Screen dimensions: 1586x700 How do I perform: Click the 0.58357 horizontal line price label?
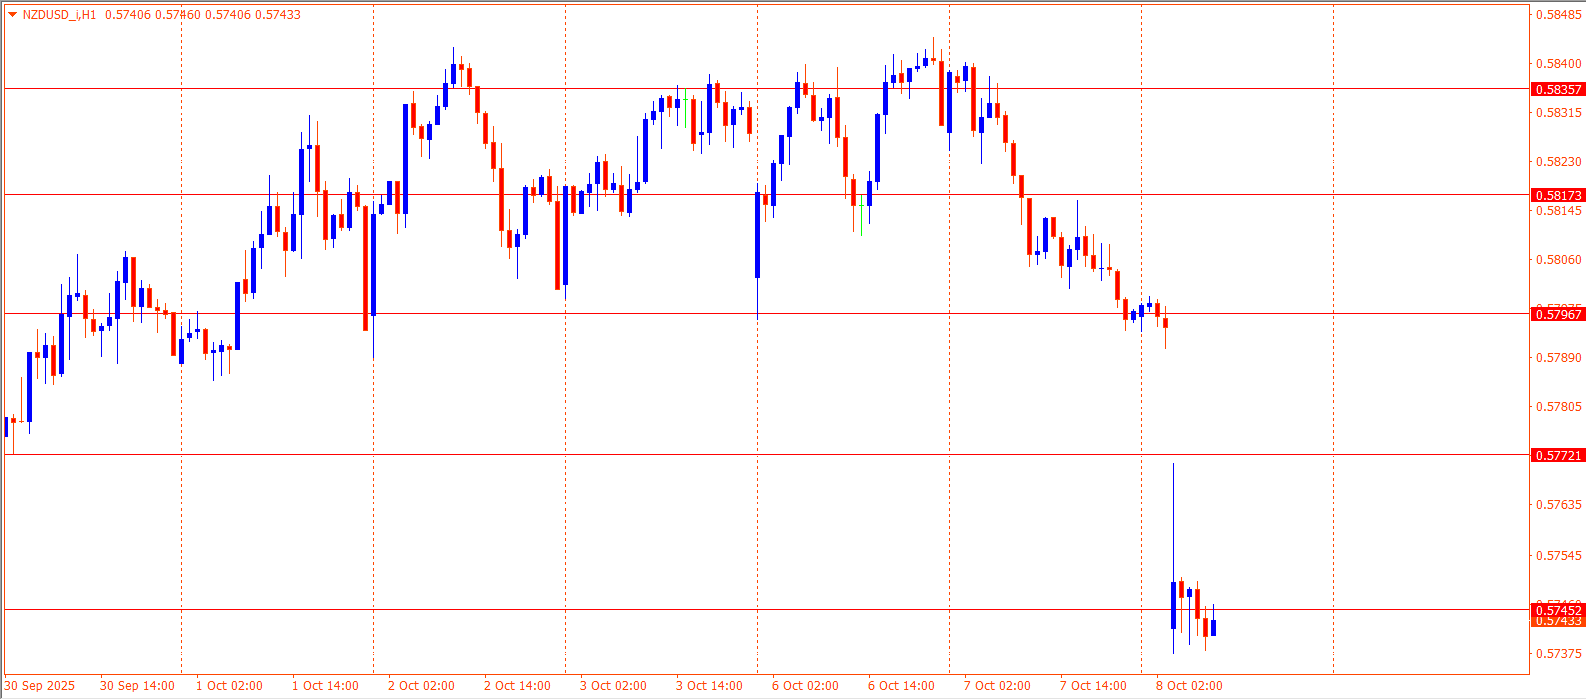point(1558,89)
